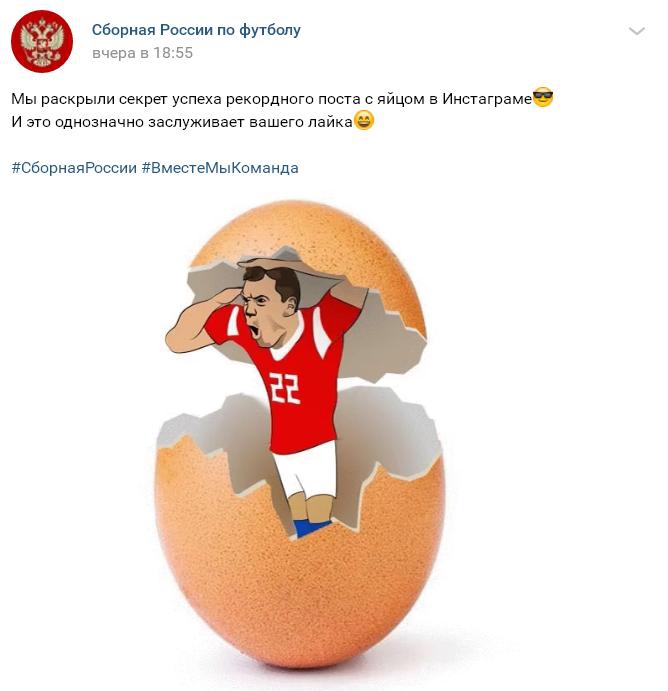Open the cracked egg image attachment
This screenshot has width=668, height=691.
point(300,434)
